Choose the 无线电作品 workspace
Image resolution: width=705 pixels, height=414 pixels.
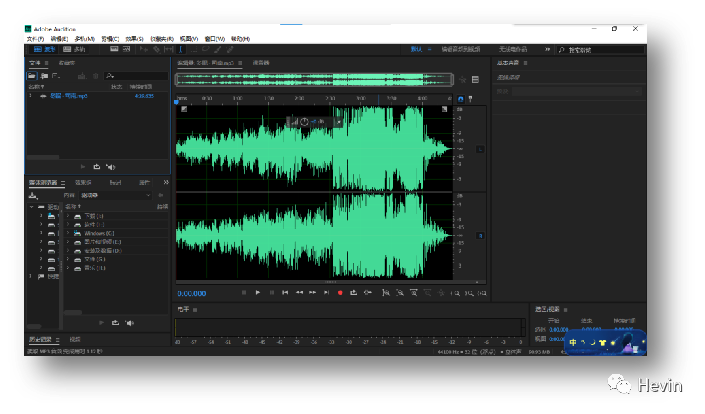[x=513, y=49]
